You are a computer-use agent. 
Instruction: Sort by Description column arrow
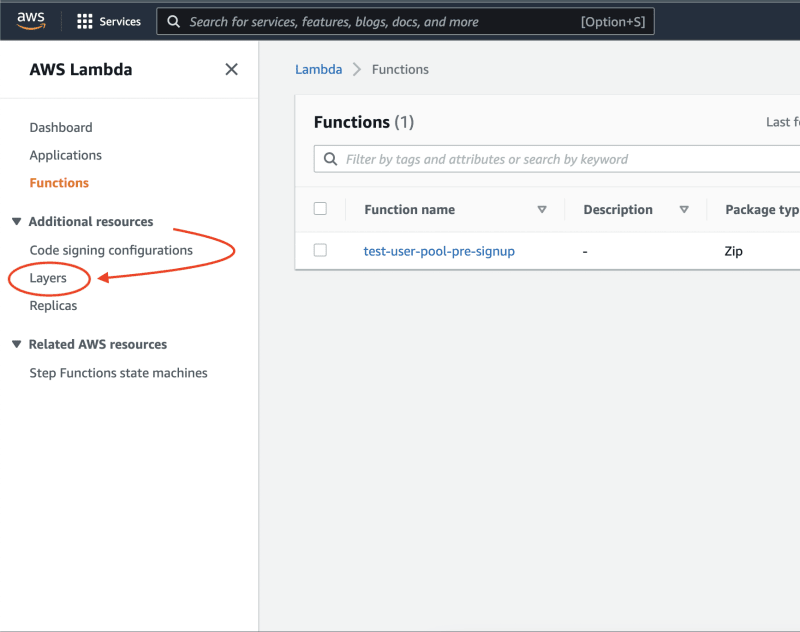point(684,210)
